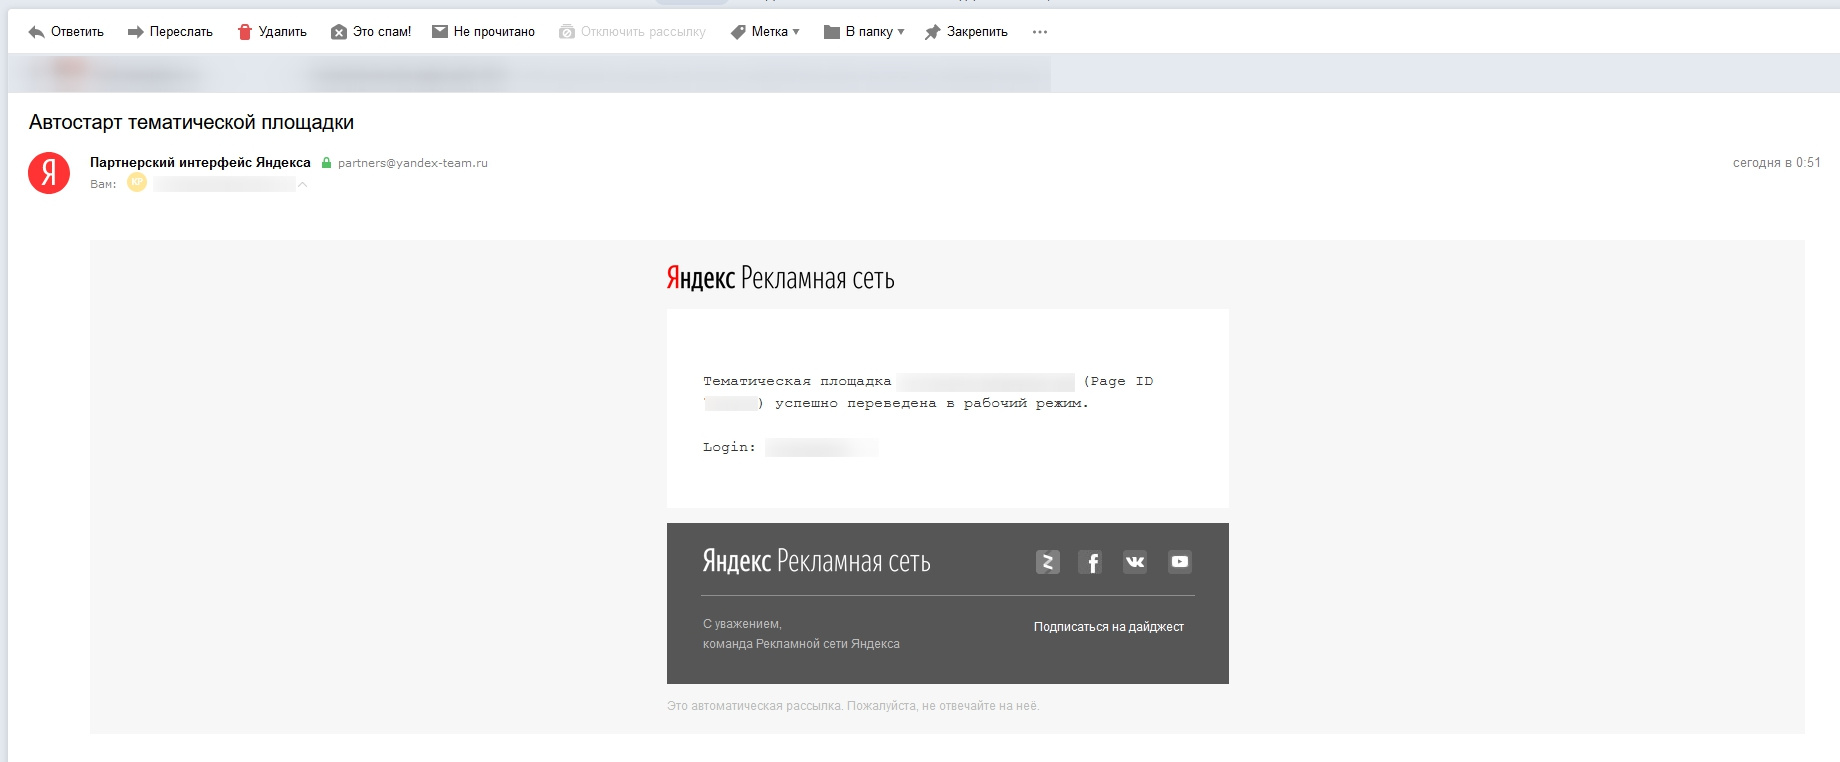Mark the message as Не прочитано
The height and width of the screenshot is (762, 1840).
483,32
